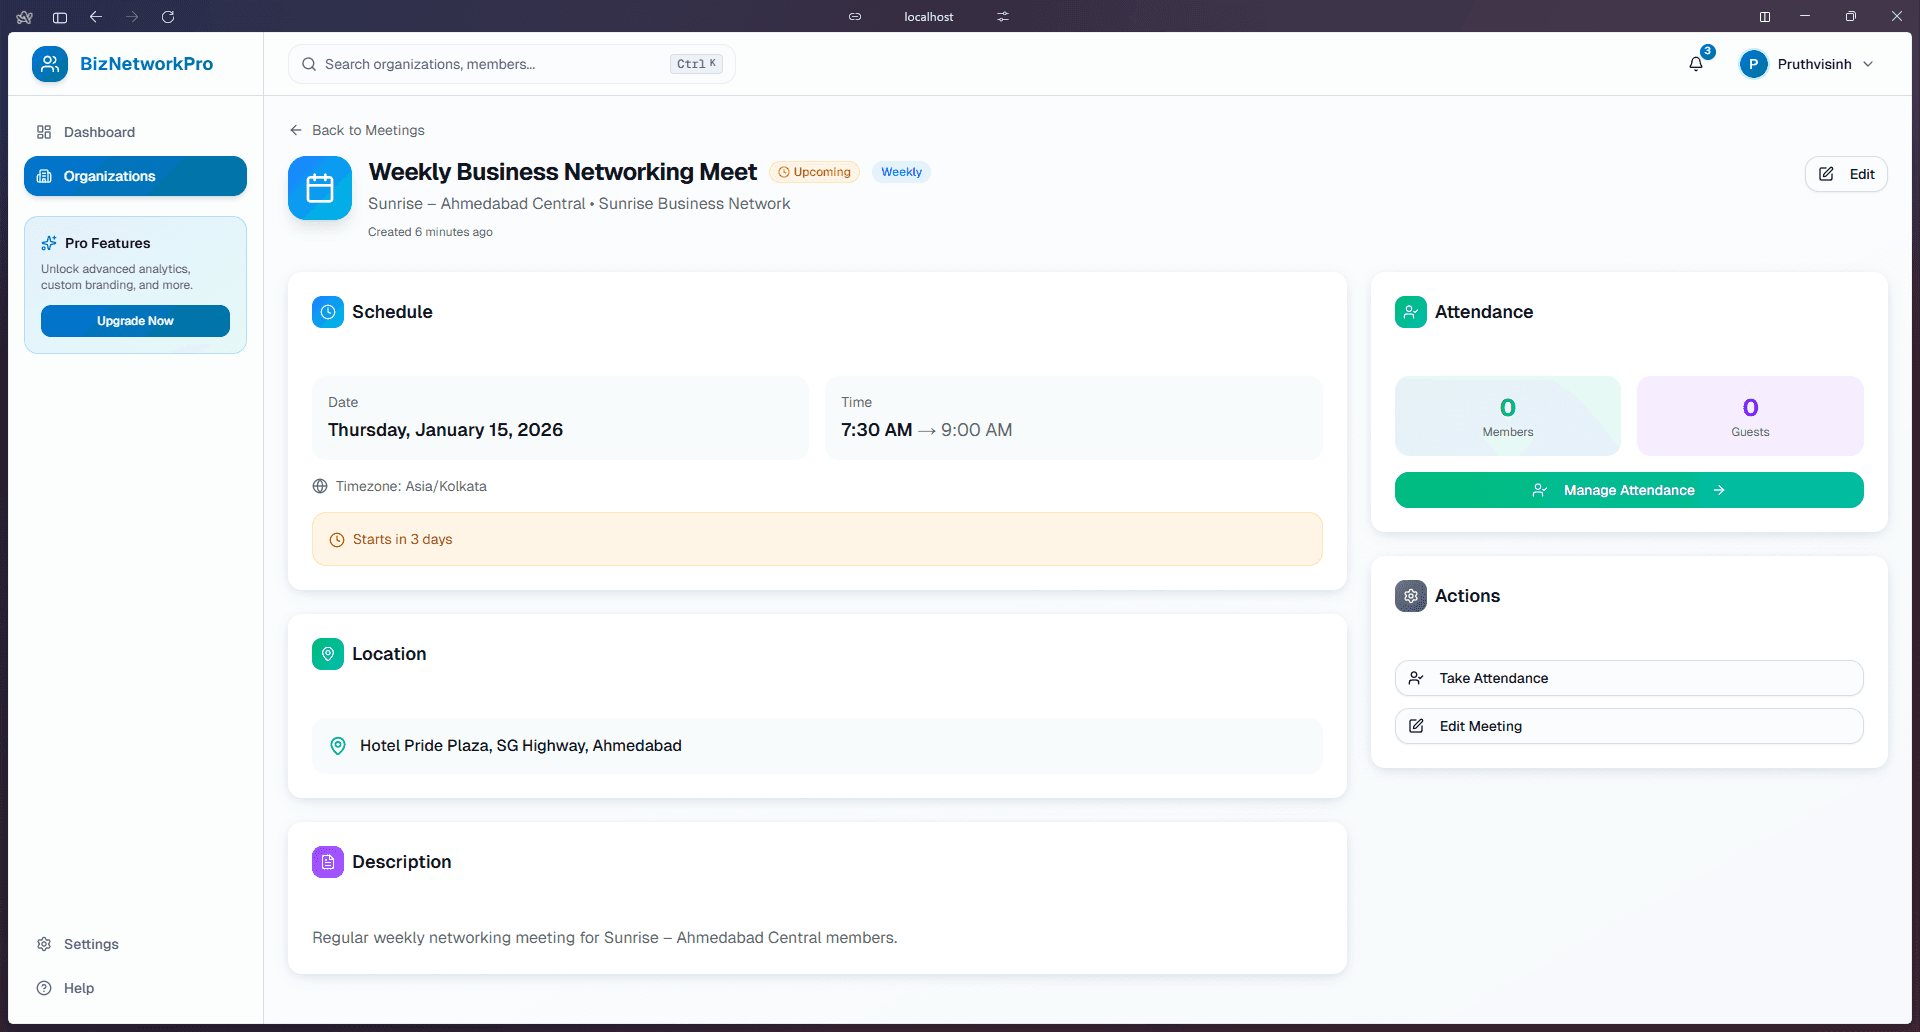Open the browser sidebar panel toggle

click(x=60, y=17)
